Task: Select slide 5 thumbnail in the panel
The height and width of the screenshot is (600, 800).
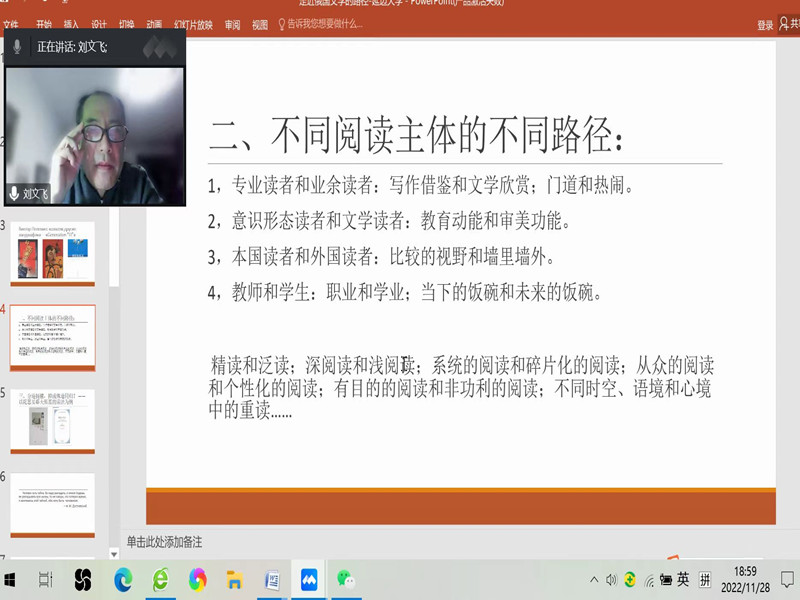Action: (52, 418)
